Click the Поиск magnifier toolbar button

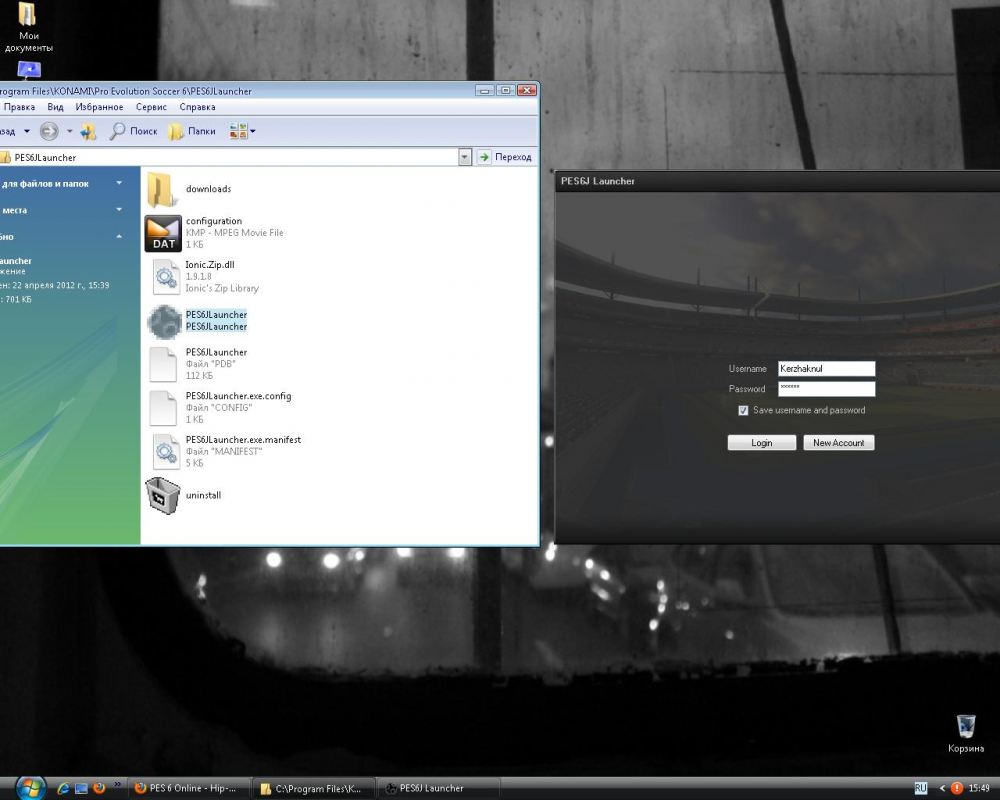point(133,131)
